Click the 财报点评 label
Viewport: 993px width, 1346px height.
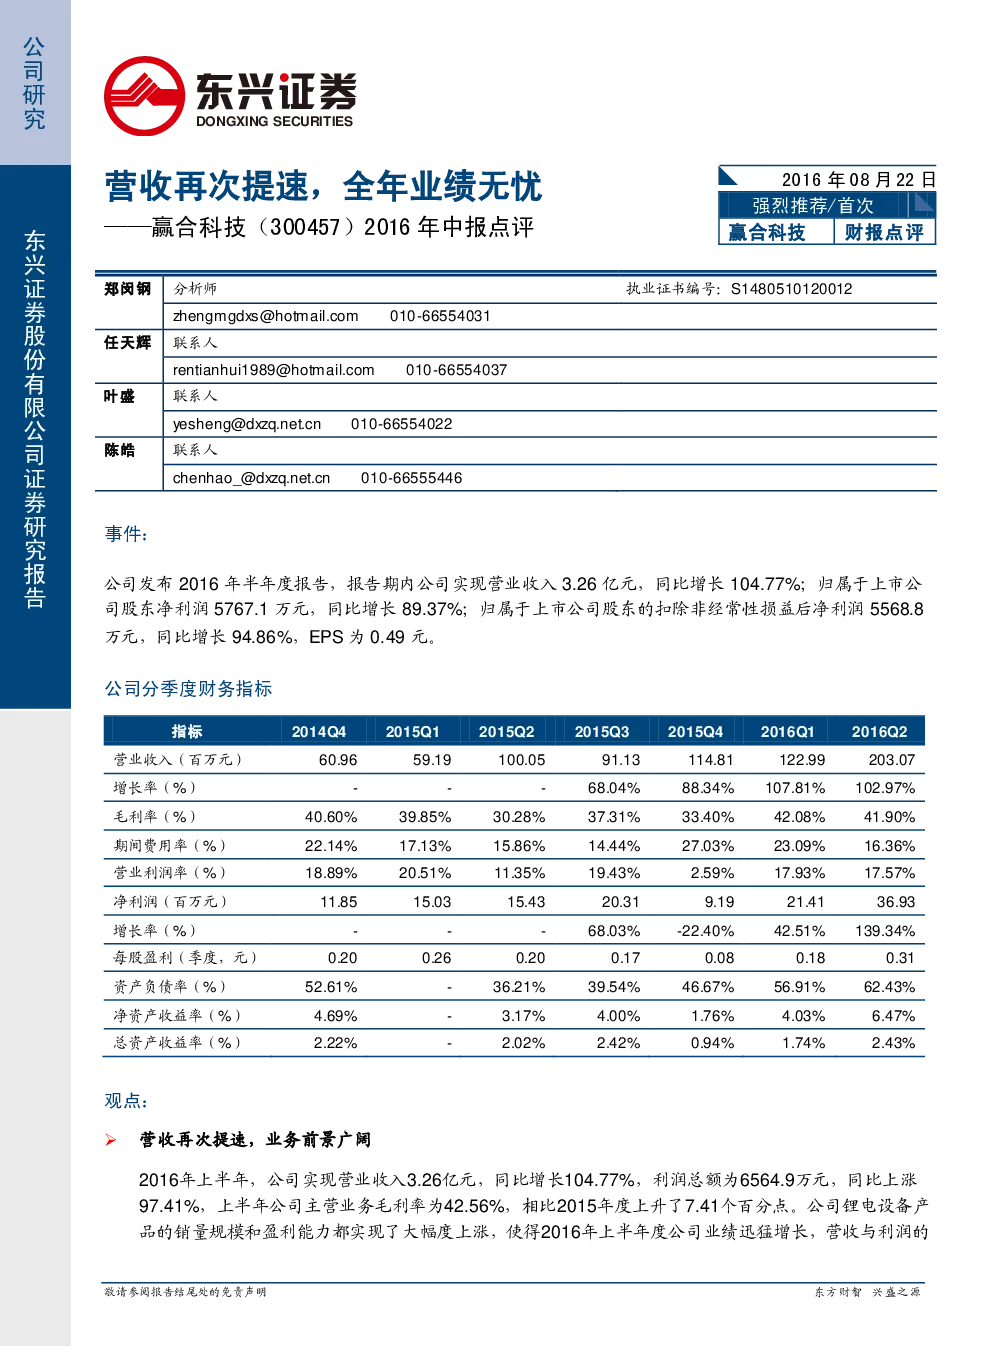[884, 232]
